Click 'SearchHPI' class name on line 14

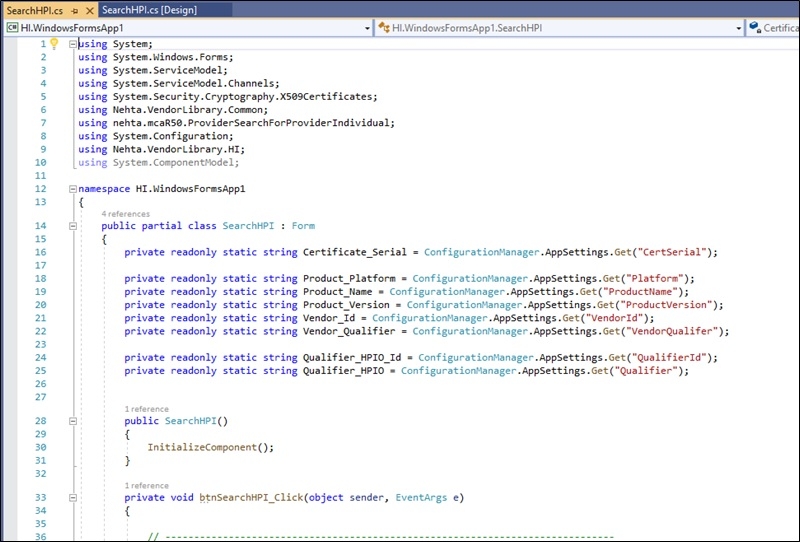(x=248, y=226)
